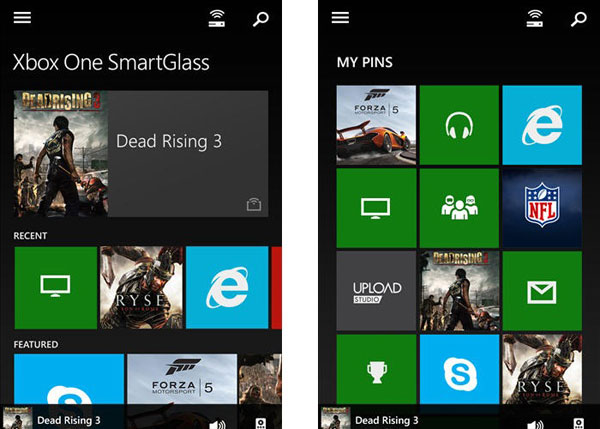Open Dead Rising 3 pin in My Pins

pyautogui.click(x=459, y=291)
